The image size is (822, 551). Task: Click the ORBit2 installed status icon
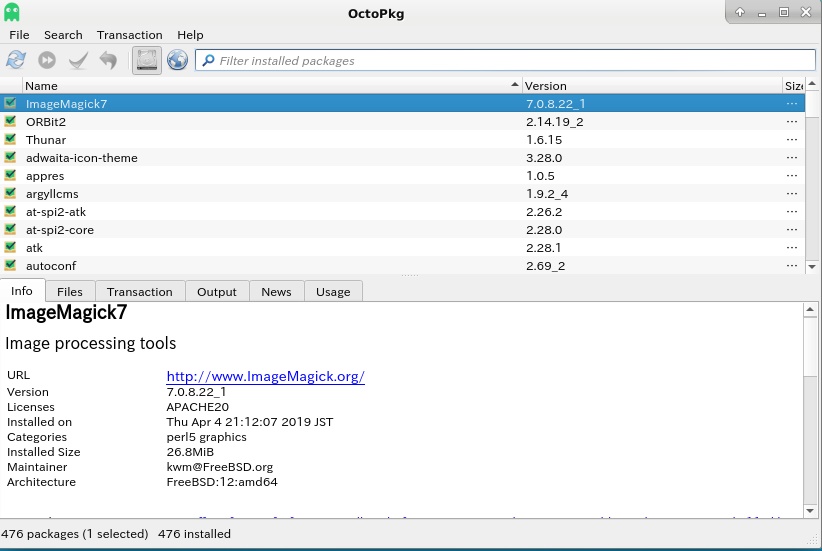(x=10, y=121)
